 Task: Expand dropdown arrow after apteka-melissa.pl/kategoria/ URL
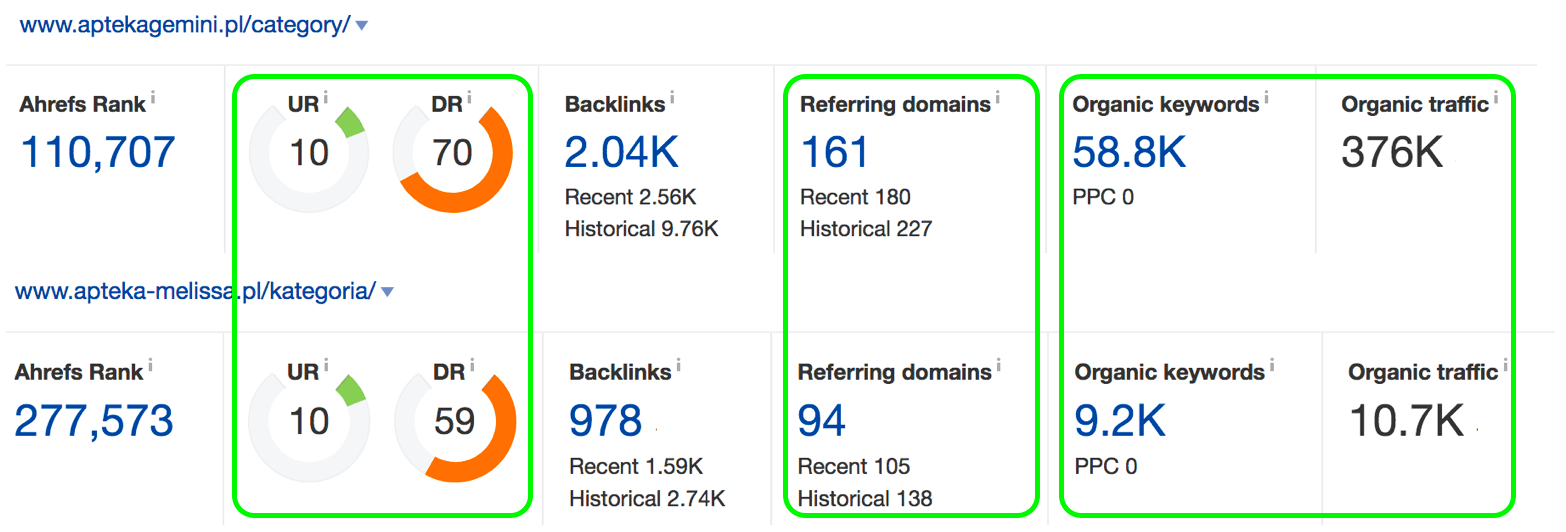coord(388,292)
